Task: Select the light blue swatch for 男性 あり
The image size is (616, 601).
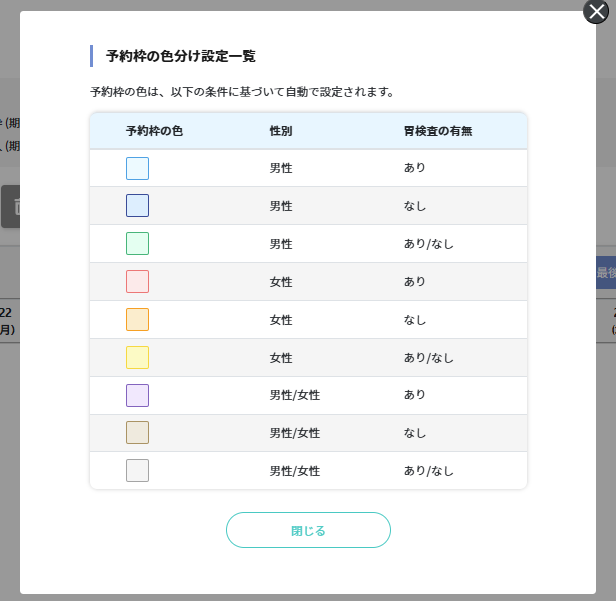Action: point(137,168)
